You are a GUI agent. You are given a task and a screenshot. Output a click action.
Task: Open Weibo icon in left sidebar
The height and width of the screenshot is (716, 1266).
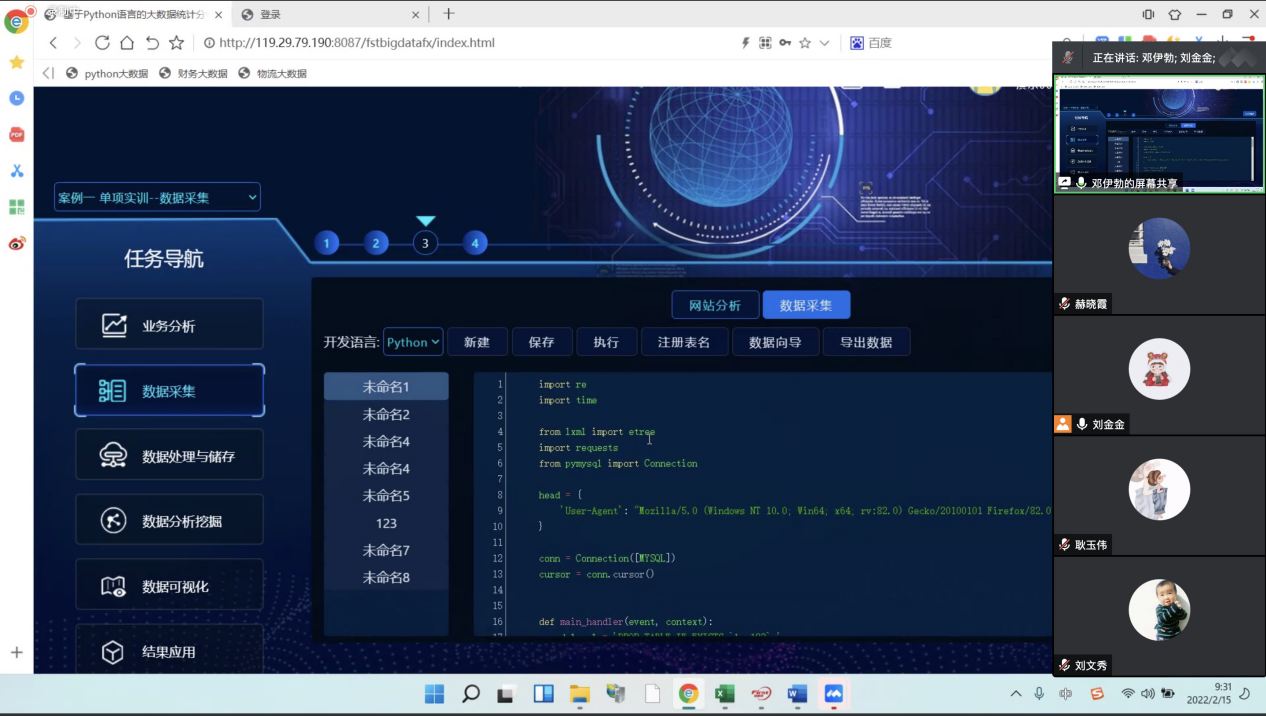[x=17, y=243]
